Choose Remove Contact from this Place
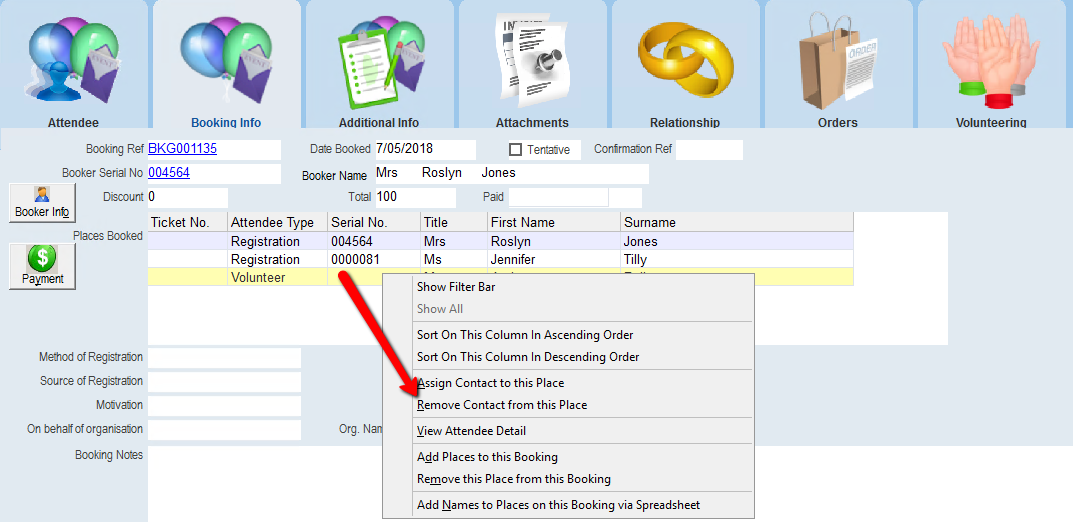The width and height of the screenshot is (1073, 522). click(502, 405)
